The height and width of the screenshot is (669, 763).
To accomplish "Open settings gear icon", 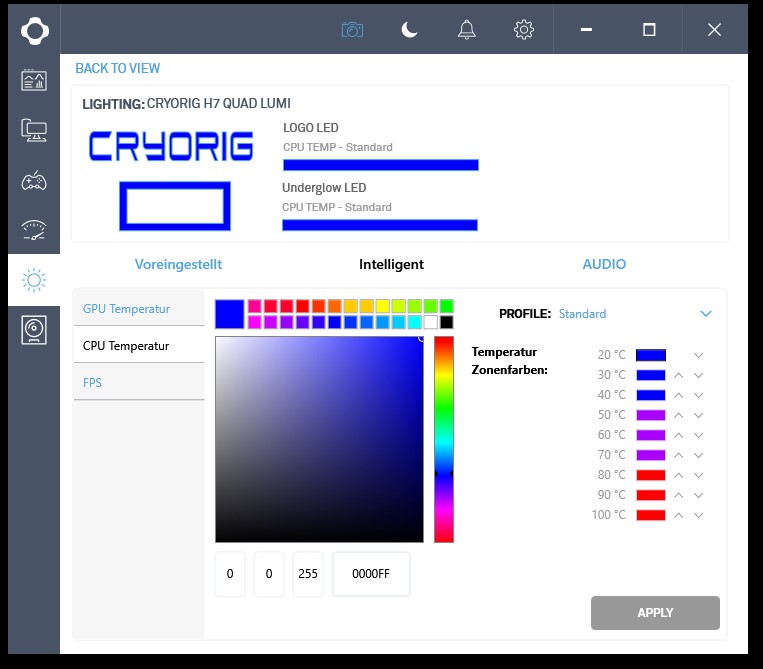I will point(524,30).
